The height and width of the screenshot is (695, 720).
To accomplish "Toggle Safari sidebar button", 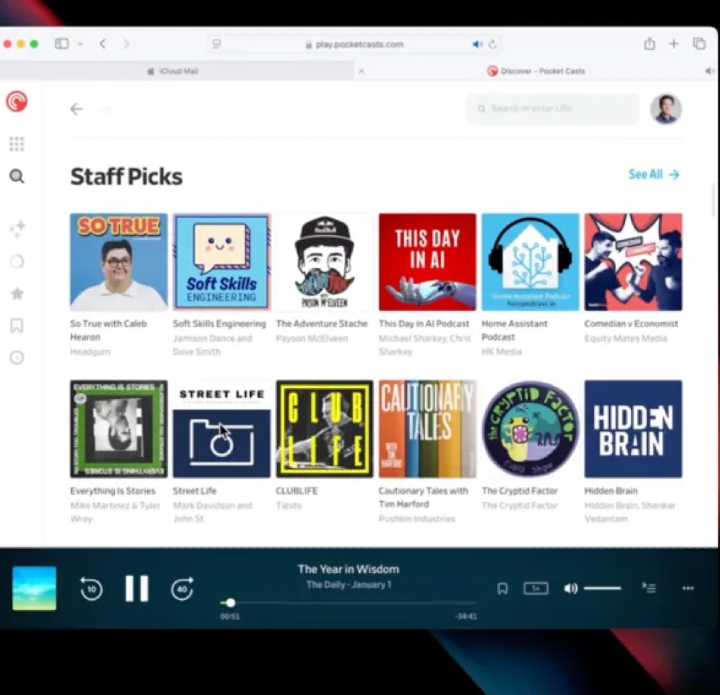I will coord(62,44).
